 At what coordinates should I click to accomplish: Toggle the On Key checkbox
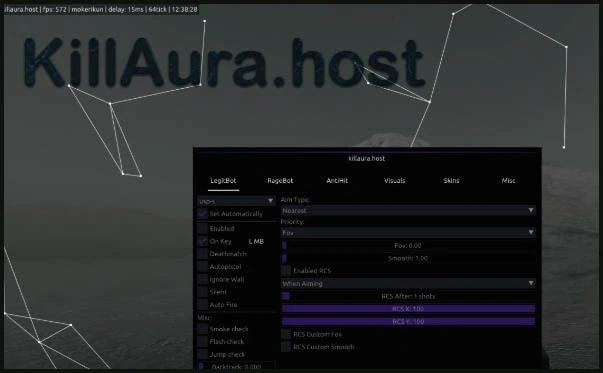click(x=202, y=241)
